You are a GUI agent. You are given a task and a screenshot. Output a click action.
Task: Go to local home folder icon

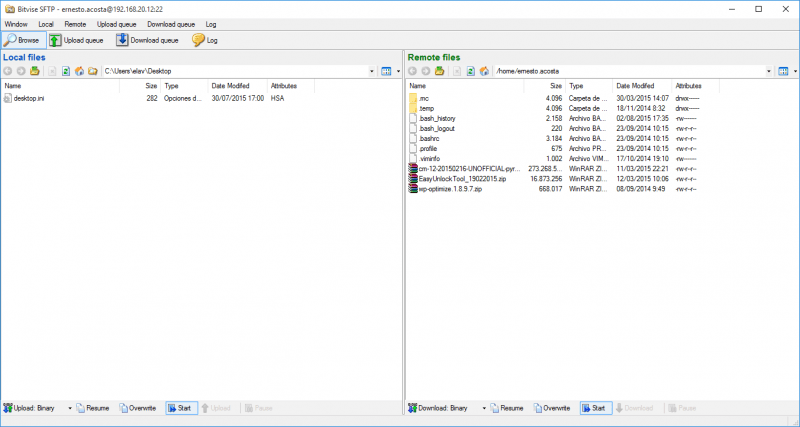tap(79, 72)
